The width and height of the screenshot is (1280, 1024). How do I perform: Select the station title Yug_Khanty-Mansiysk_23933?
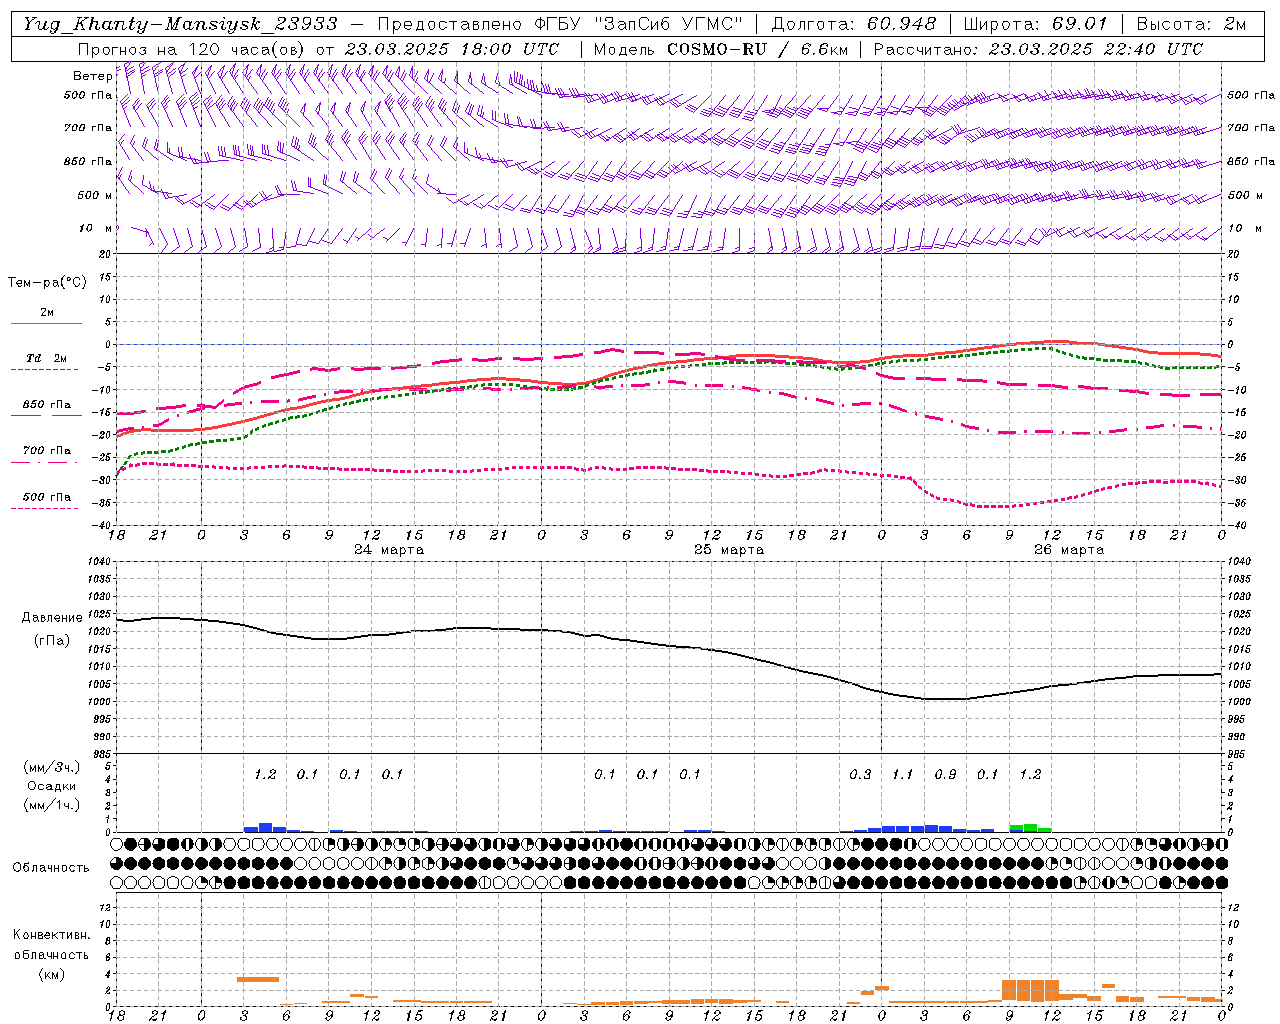coord(180,23)
